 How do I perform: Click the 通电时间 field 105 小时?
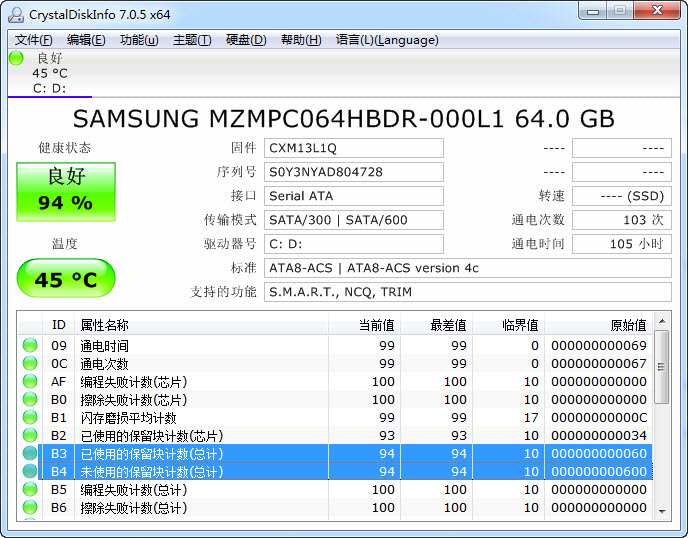(622, 244)
